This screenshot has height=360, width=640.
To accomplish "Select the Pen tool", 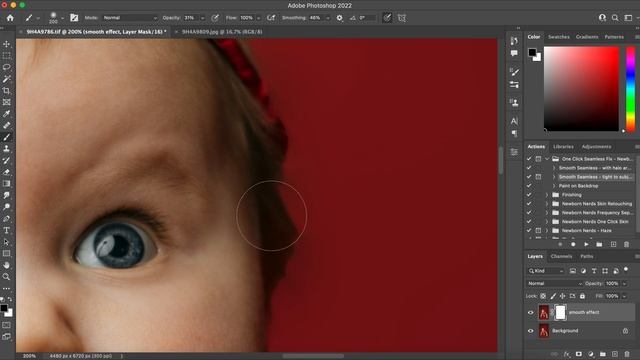I will pos(7,219).
